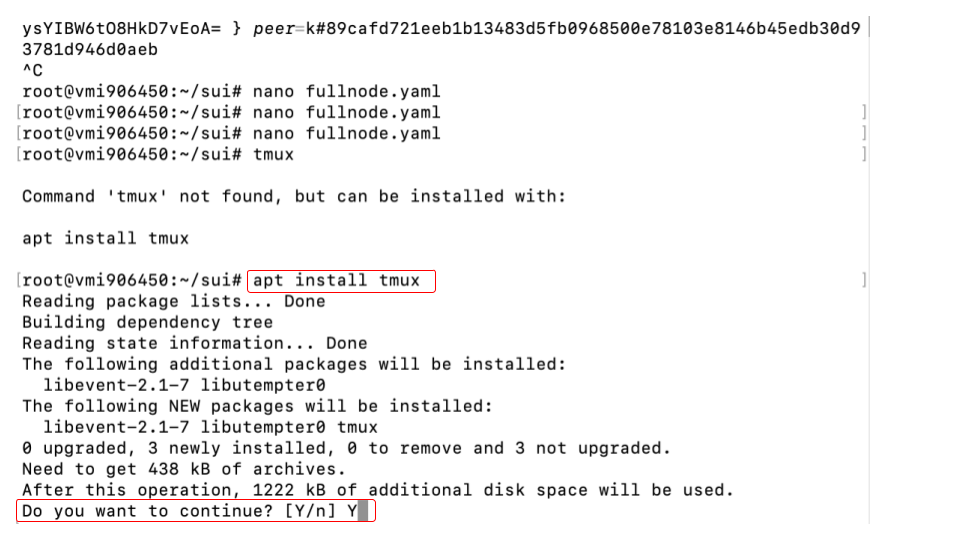The width and height of the screenshot is (960, 540).
Task: Select the "tmux" command after the sui# prompt
Action: pyautogui.click(x=273, y=154)
